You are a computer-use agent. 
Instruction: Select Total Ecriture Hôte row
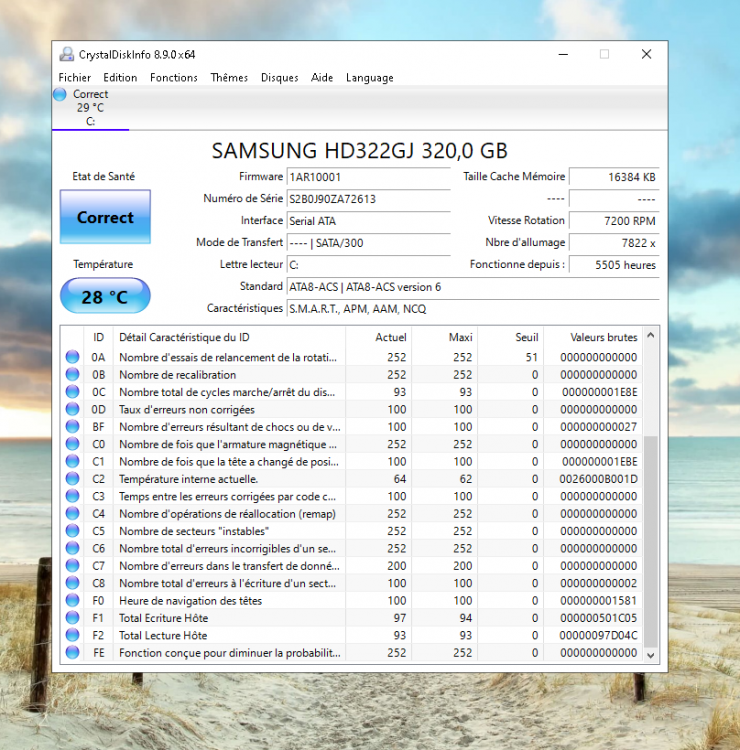click(x=351, y=618)
